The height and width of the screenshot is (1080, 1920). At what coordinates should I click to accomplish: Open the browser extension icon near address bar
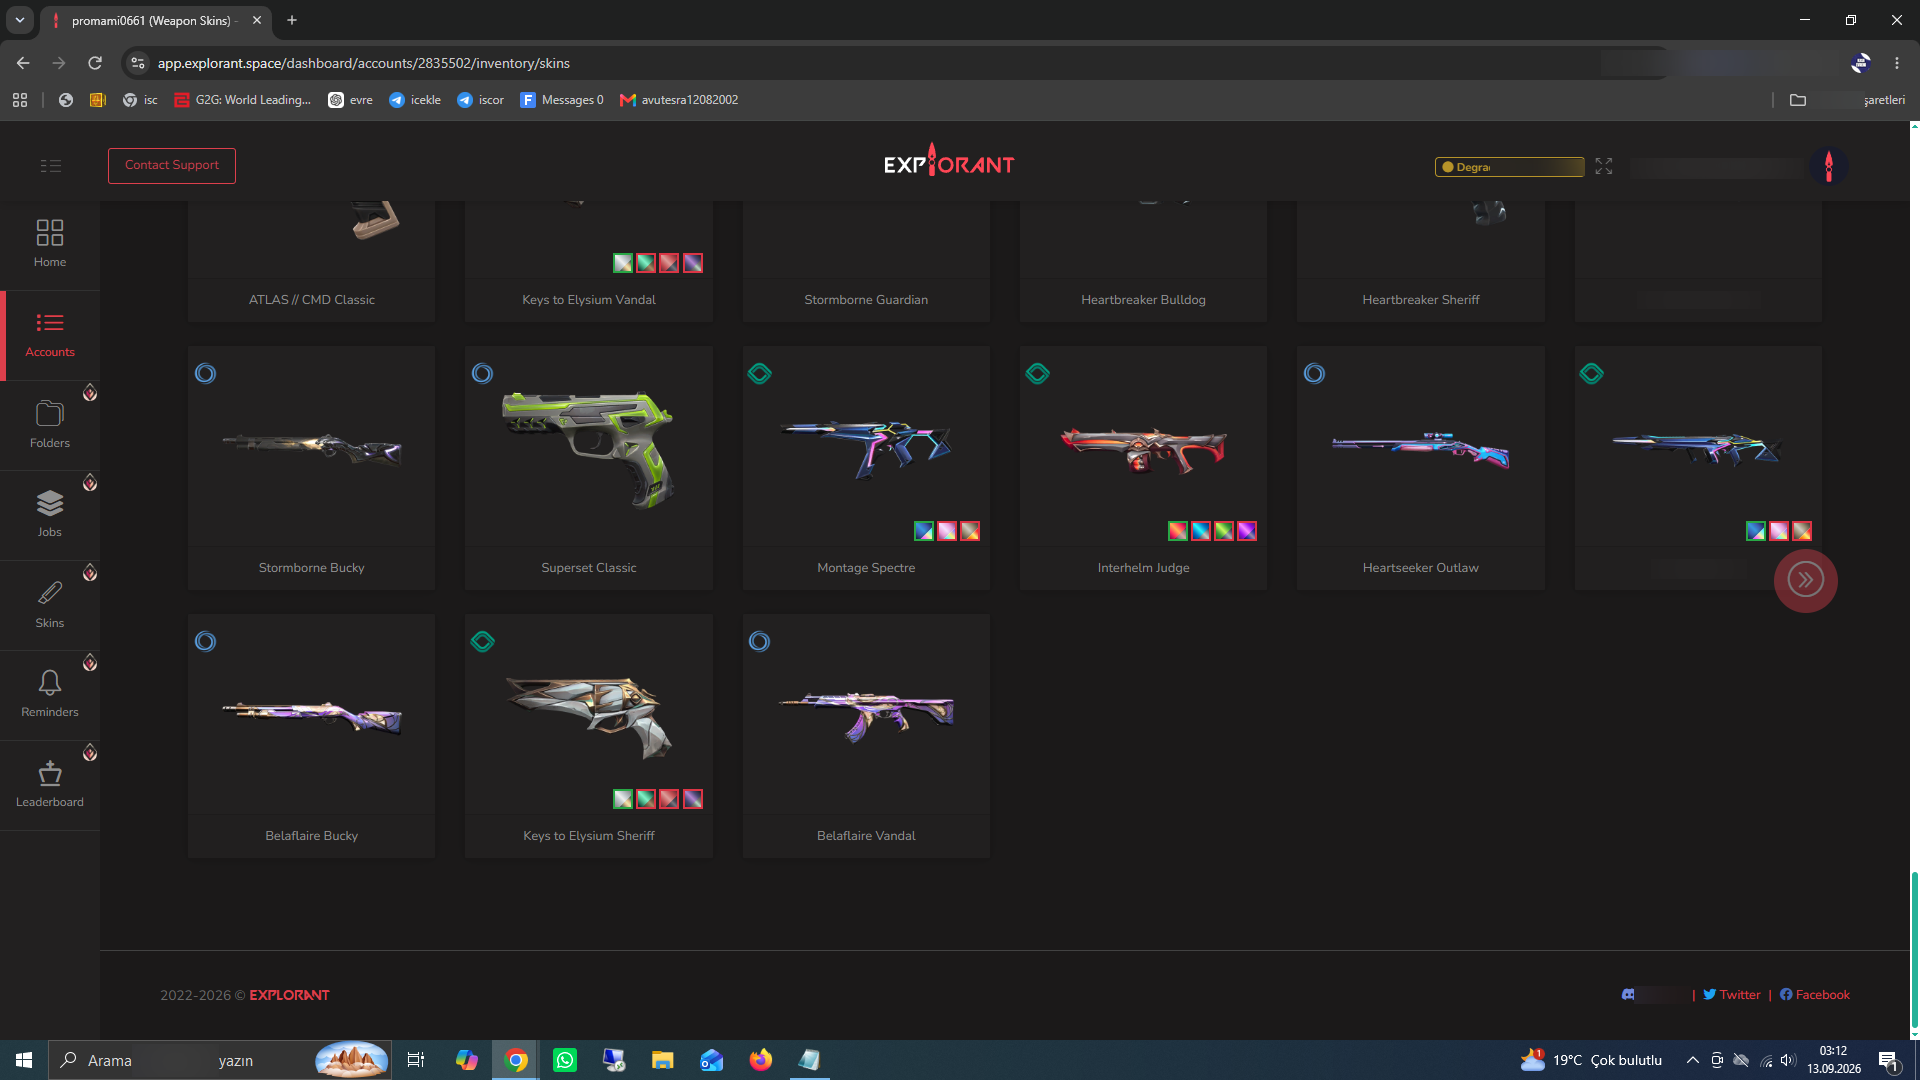pos(1860,63)
